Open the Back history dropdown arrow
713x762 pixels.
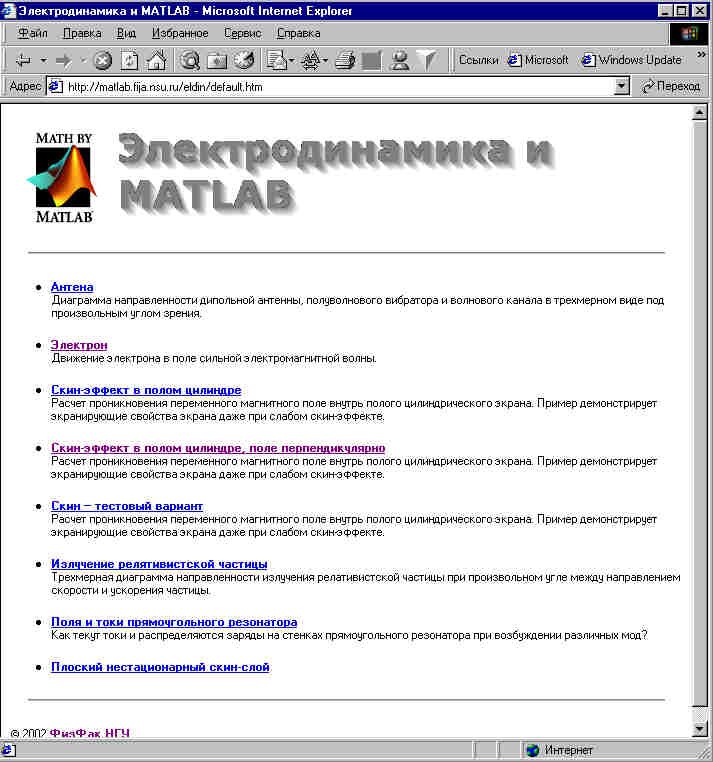tap(44, 61)
